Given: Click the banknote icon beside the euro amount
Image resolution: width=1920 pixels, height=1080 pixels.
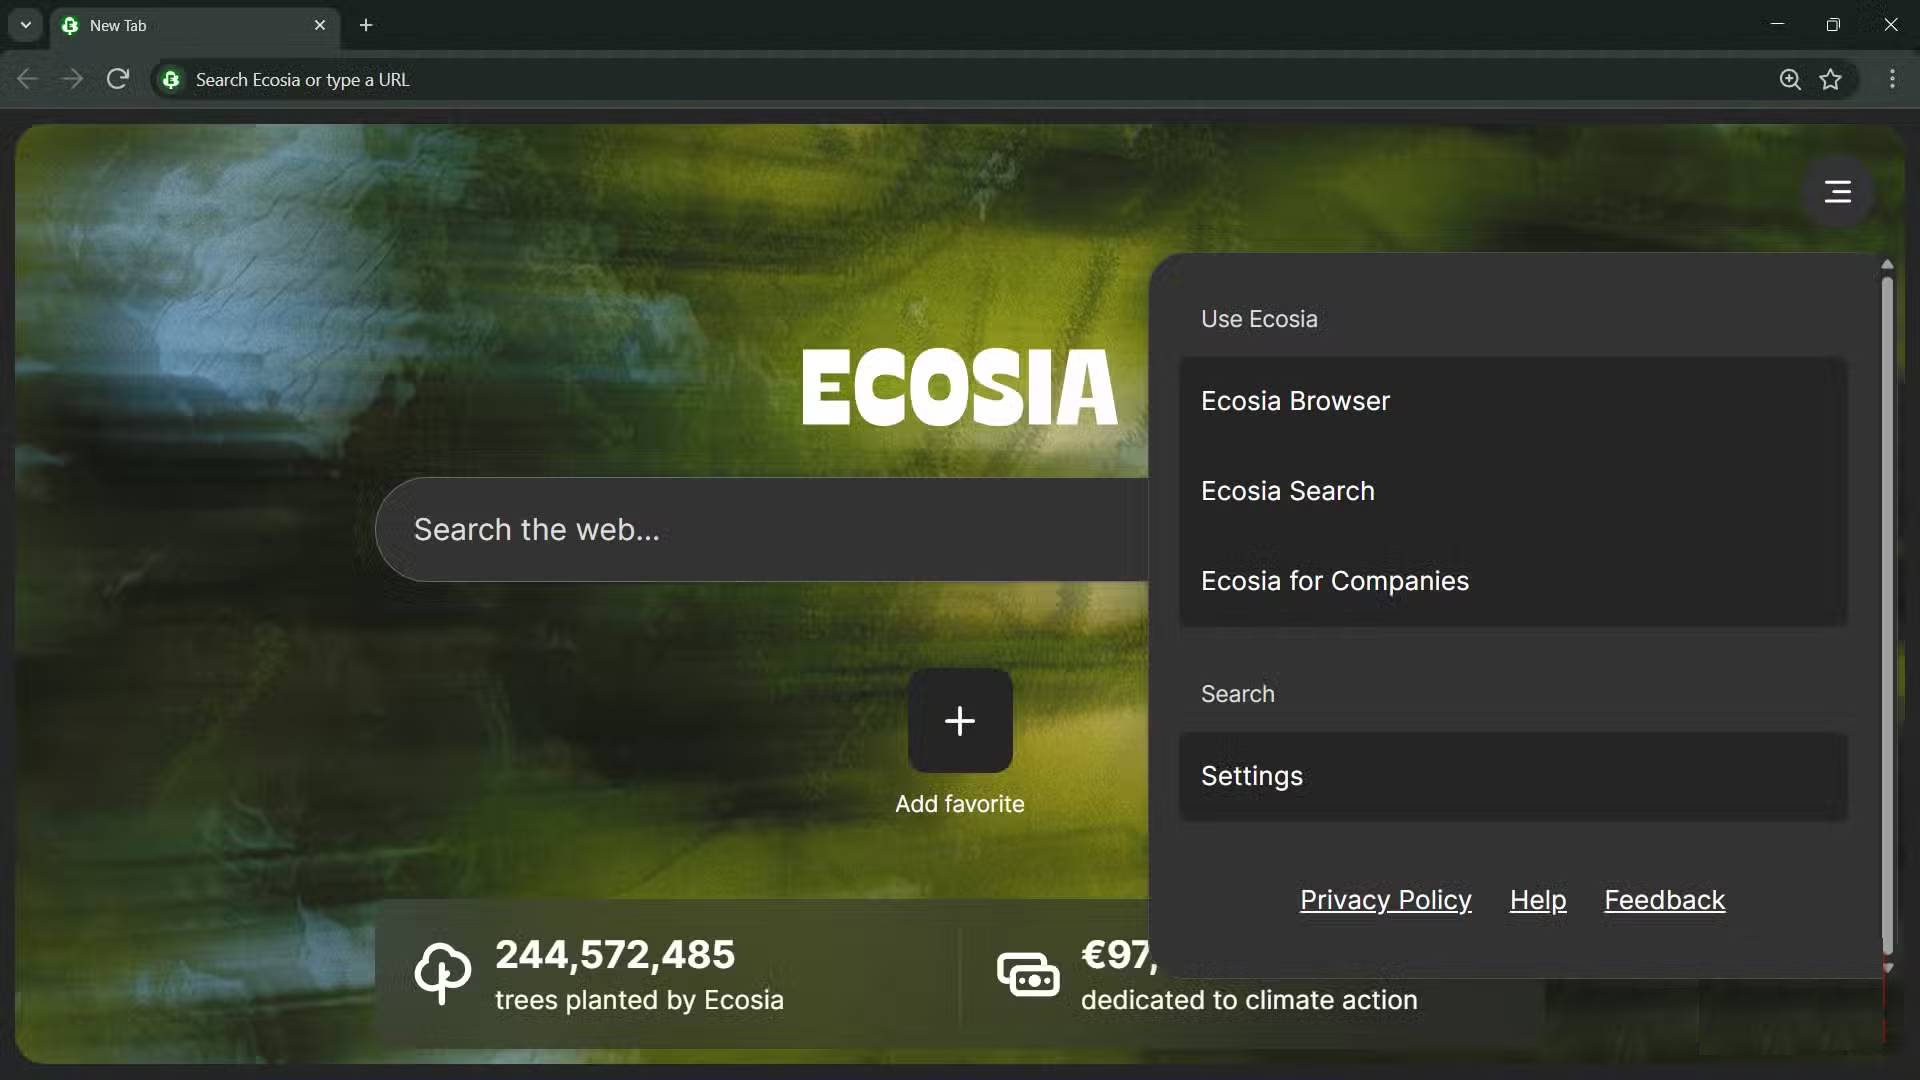Looking at the screenshot, I should pos(1028,973).
